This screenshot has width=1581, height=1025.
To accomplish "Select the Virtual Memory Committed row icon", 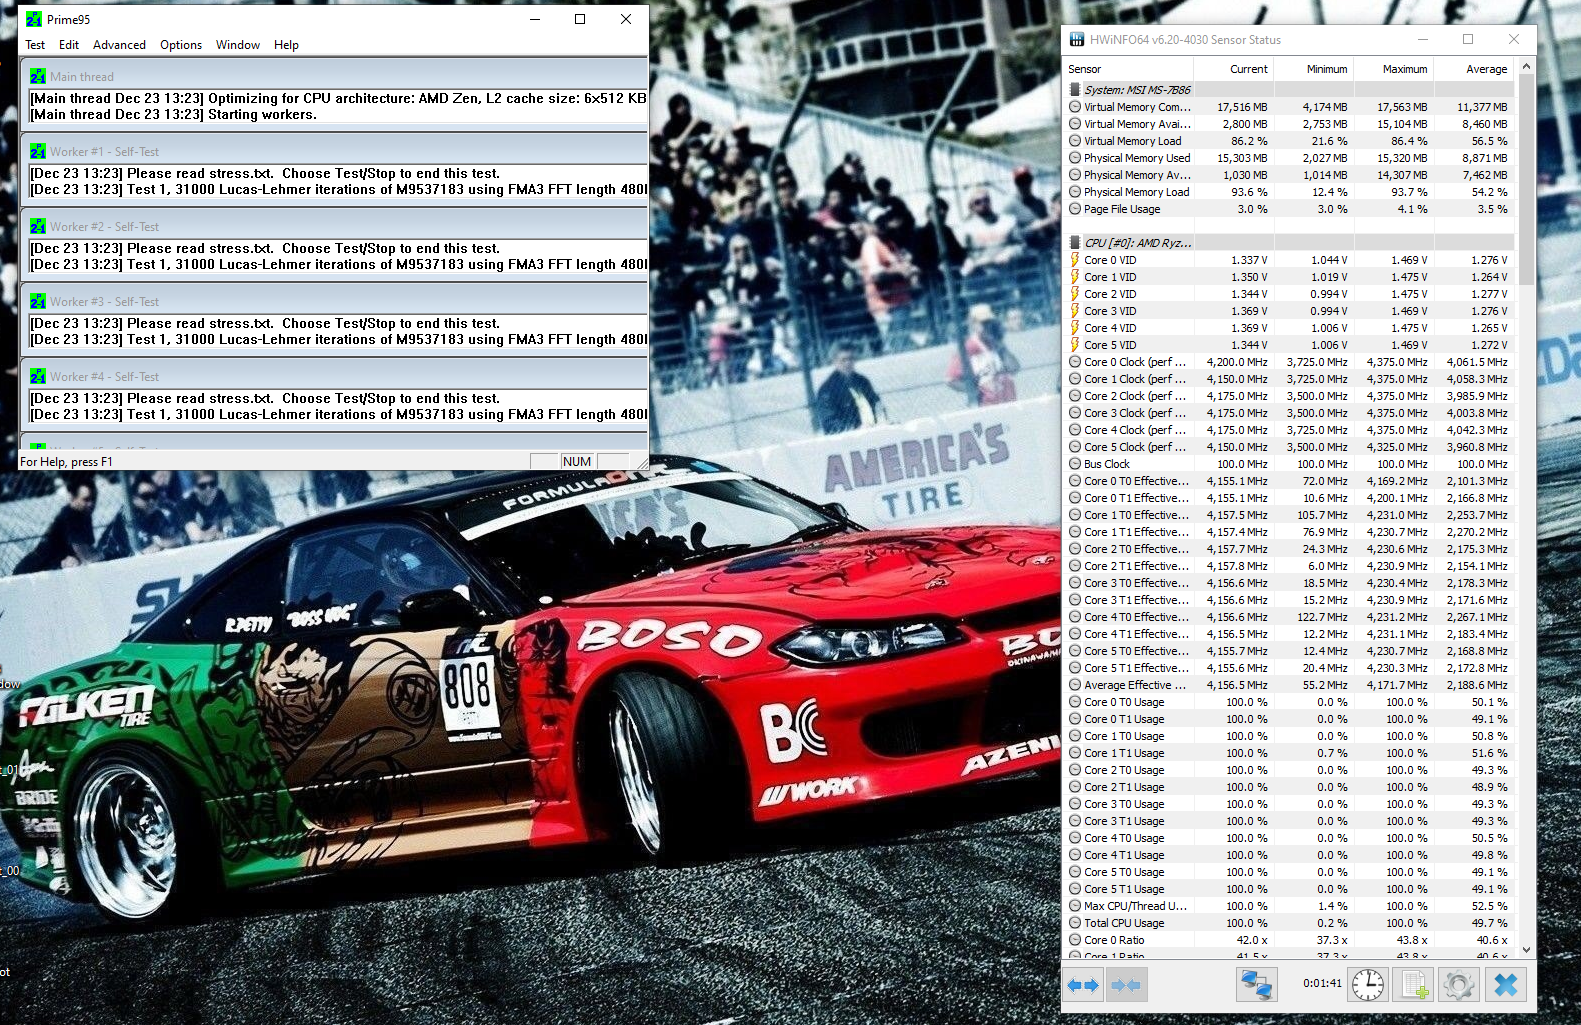I will click(x=1075, y=107).
